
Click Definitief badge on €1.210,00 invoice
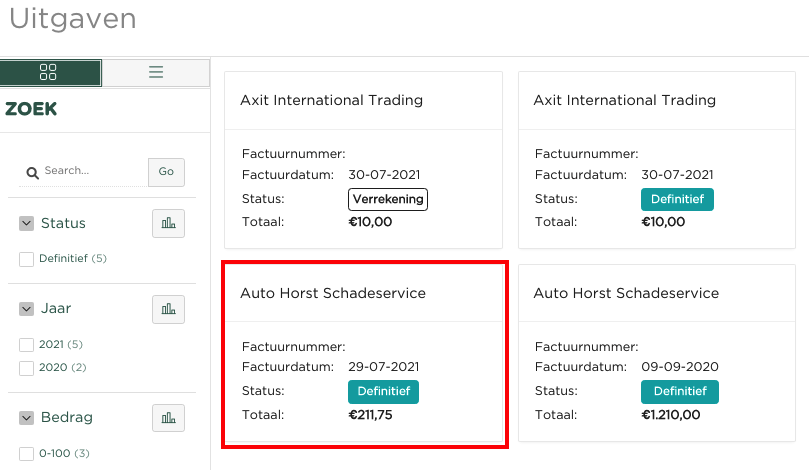[x=679, y=391]
